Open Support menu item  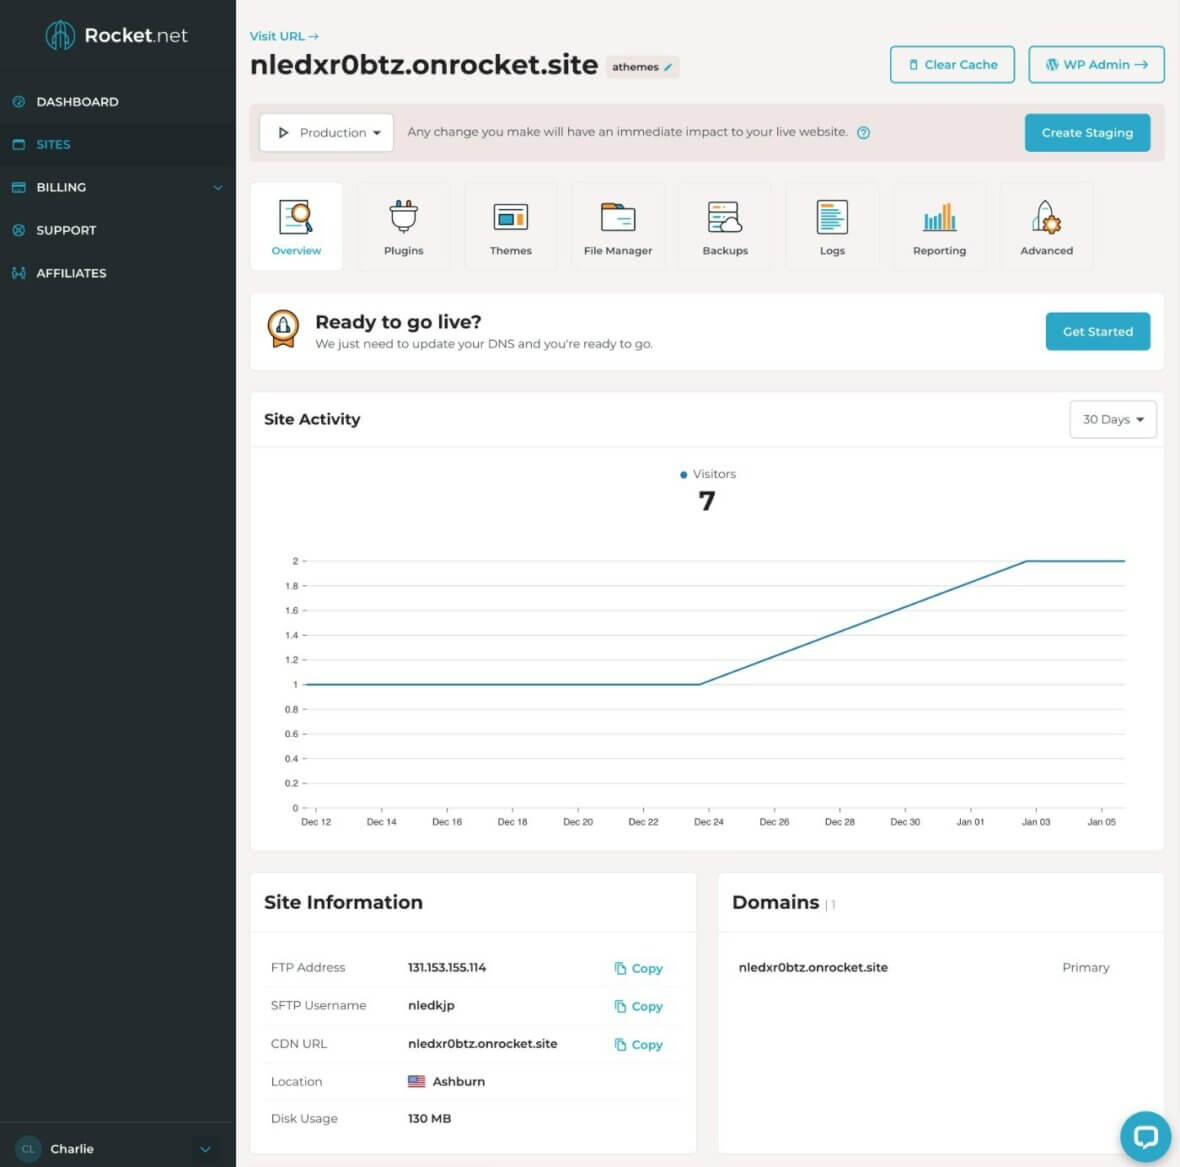(x=66, y=230)
